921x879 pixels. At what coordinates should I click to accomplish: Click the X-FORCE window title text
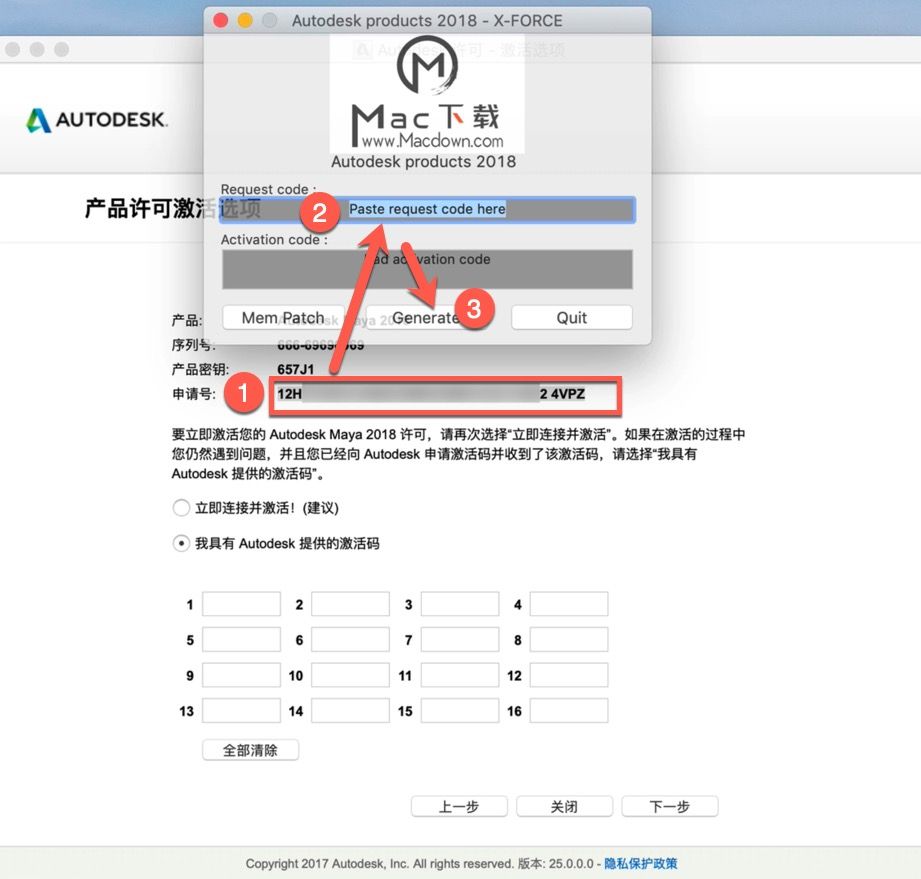[427, 21]
